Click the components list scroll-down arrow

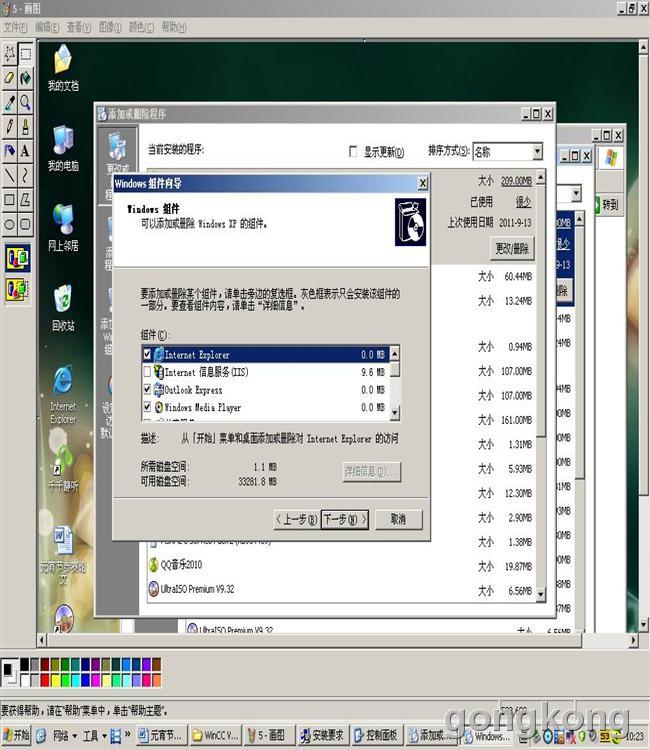[394, 412]
